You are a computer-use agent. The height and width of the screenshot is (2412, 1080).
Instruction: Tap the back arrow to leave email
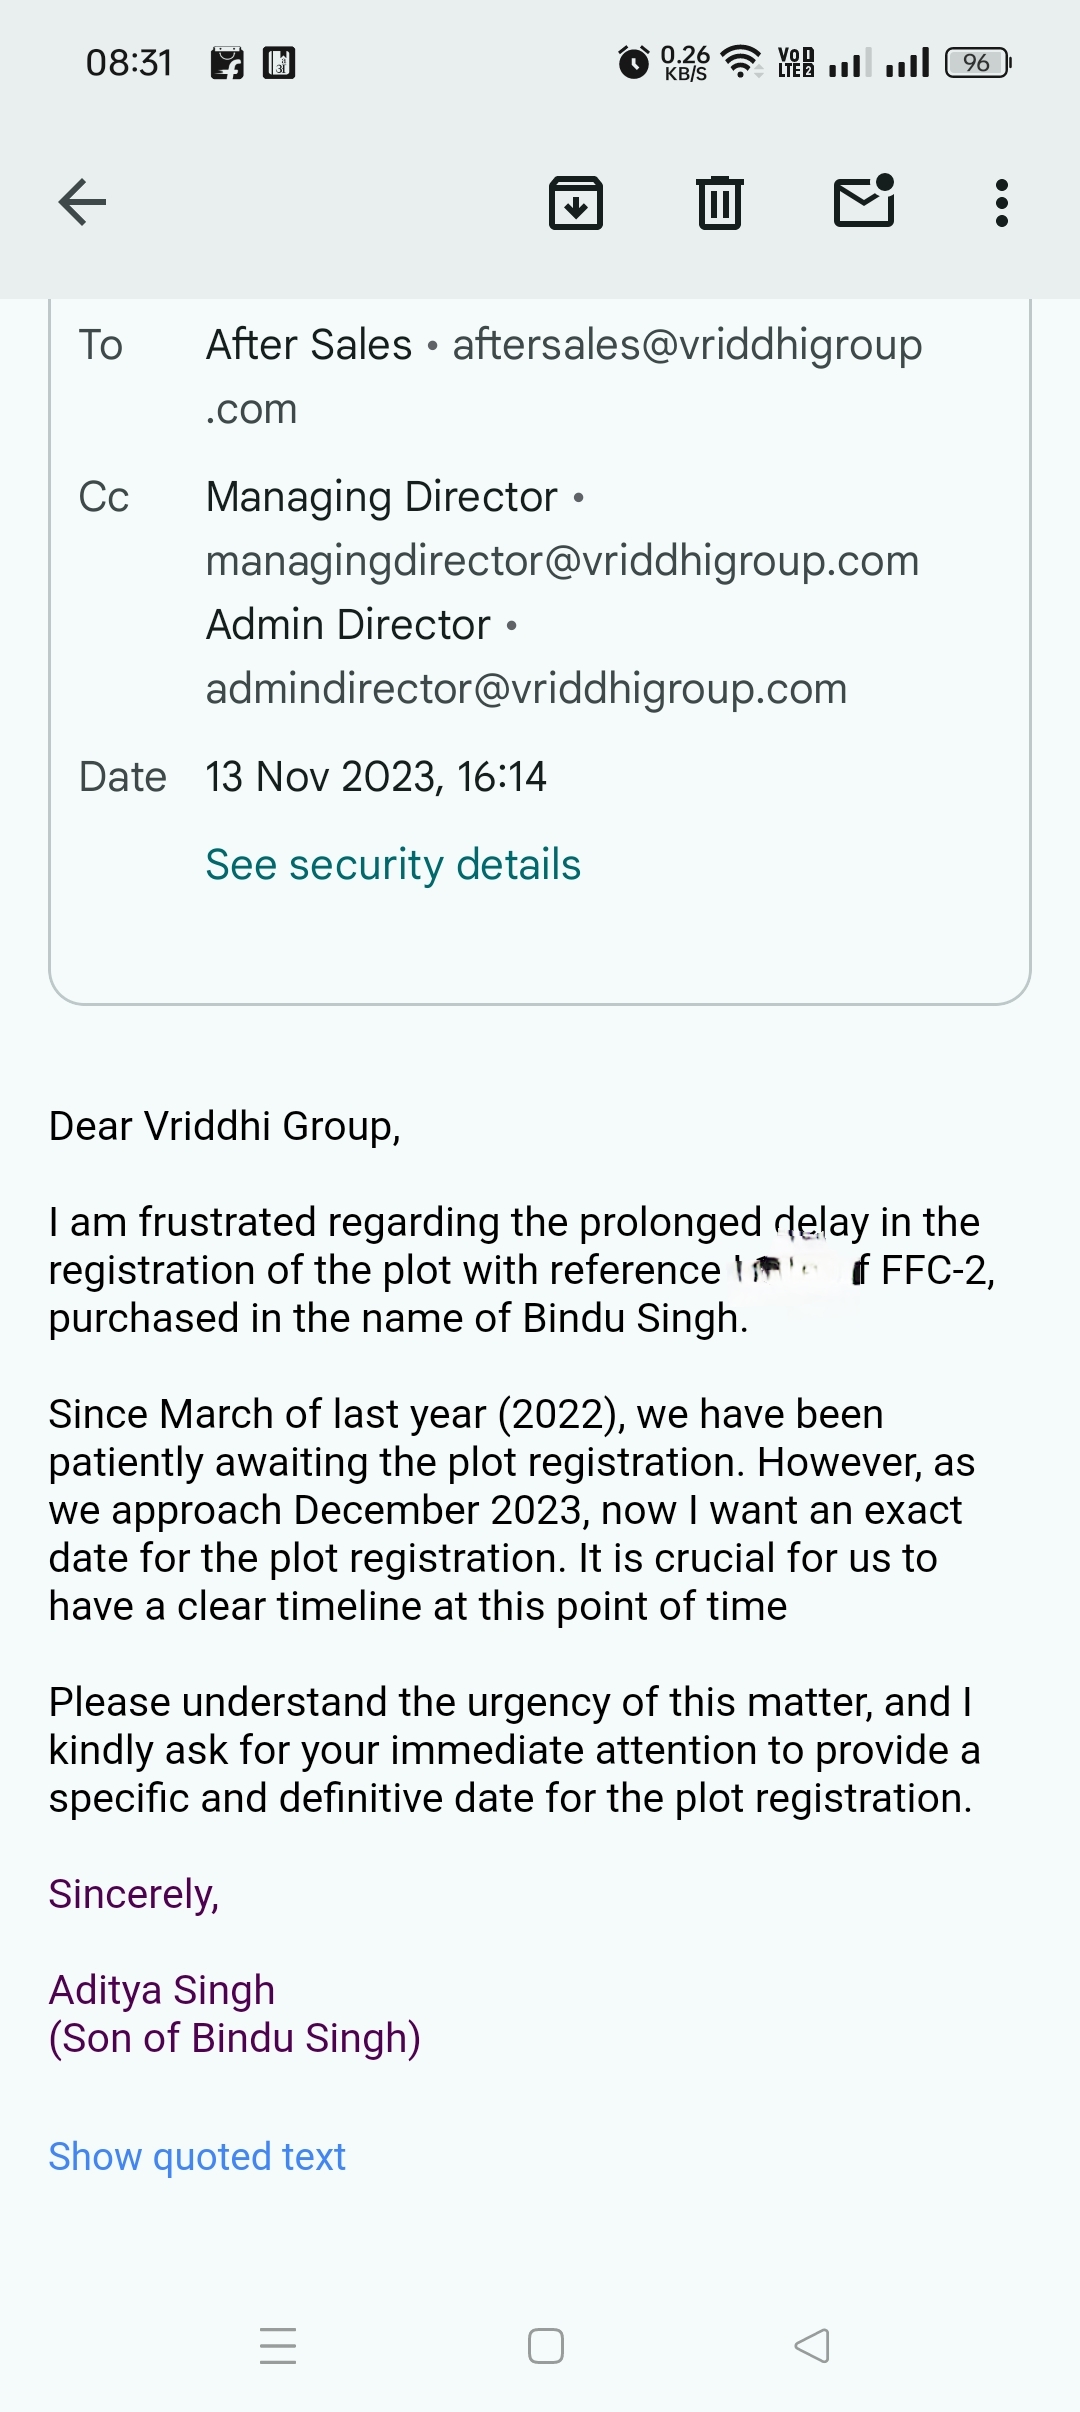82,203
